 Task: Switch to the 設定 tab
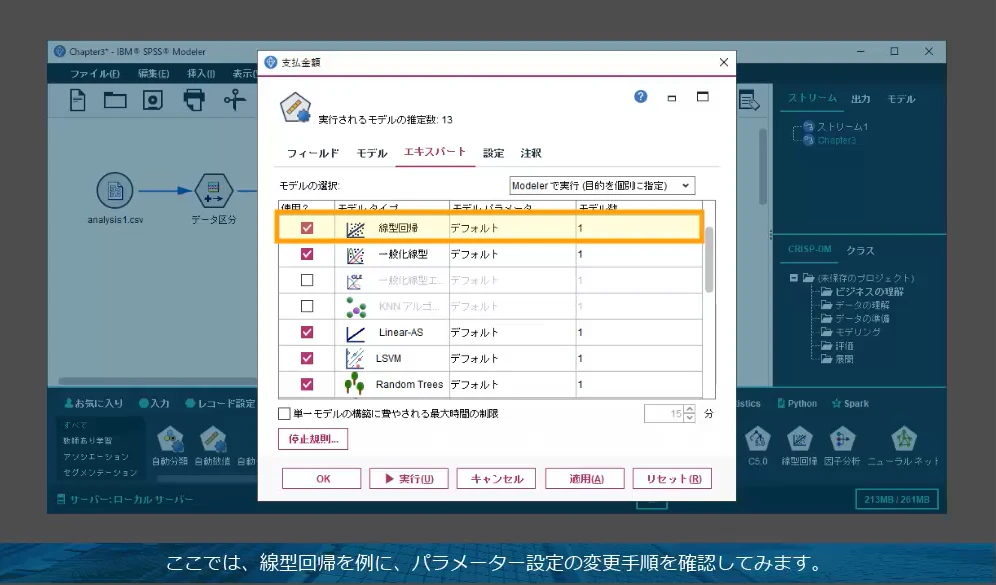494,153
